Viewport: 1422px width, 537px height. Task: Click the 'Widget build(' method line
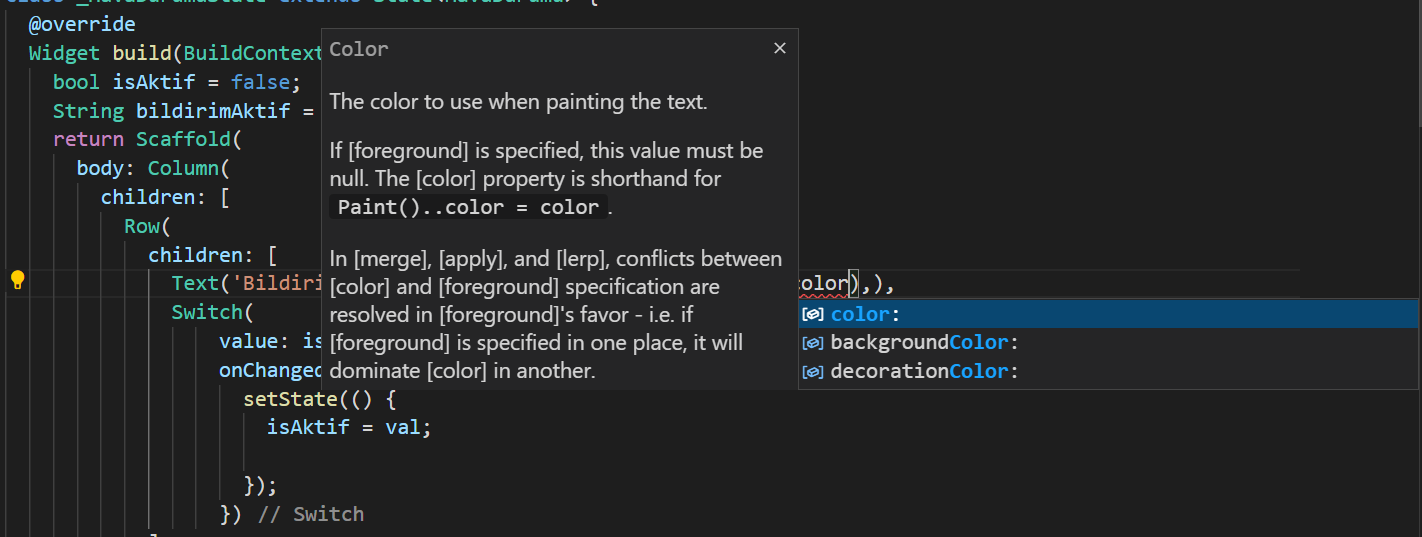point(175,53)
